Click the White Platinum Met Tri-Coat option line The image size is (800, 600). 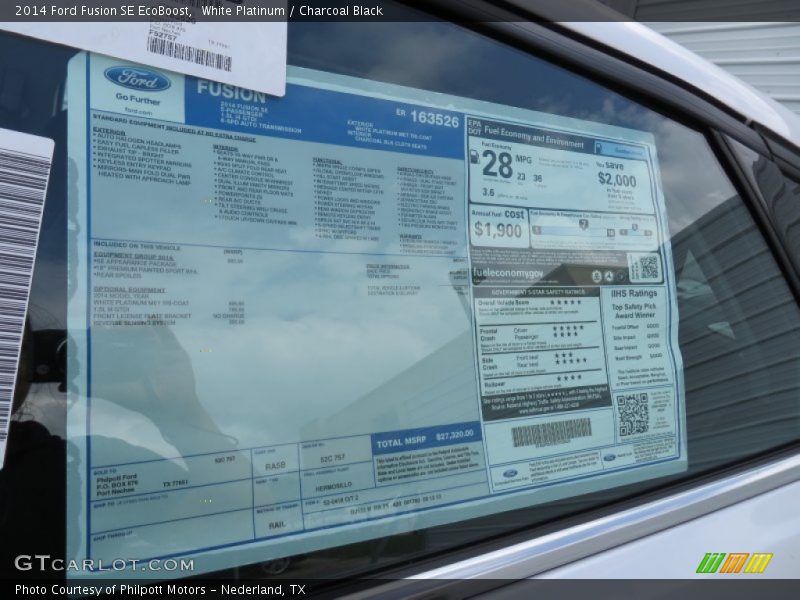click(x=141, y=303)
